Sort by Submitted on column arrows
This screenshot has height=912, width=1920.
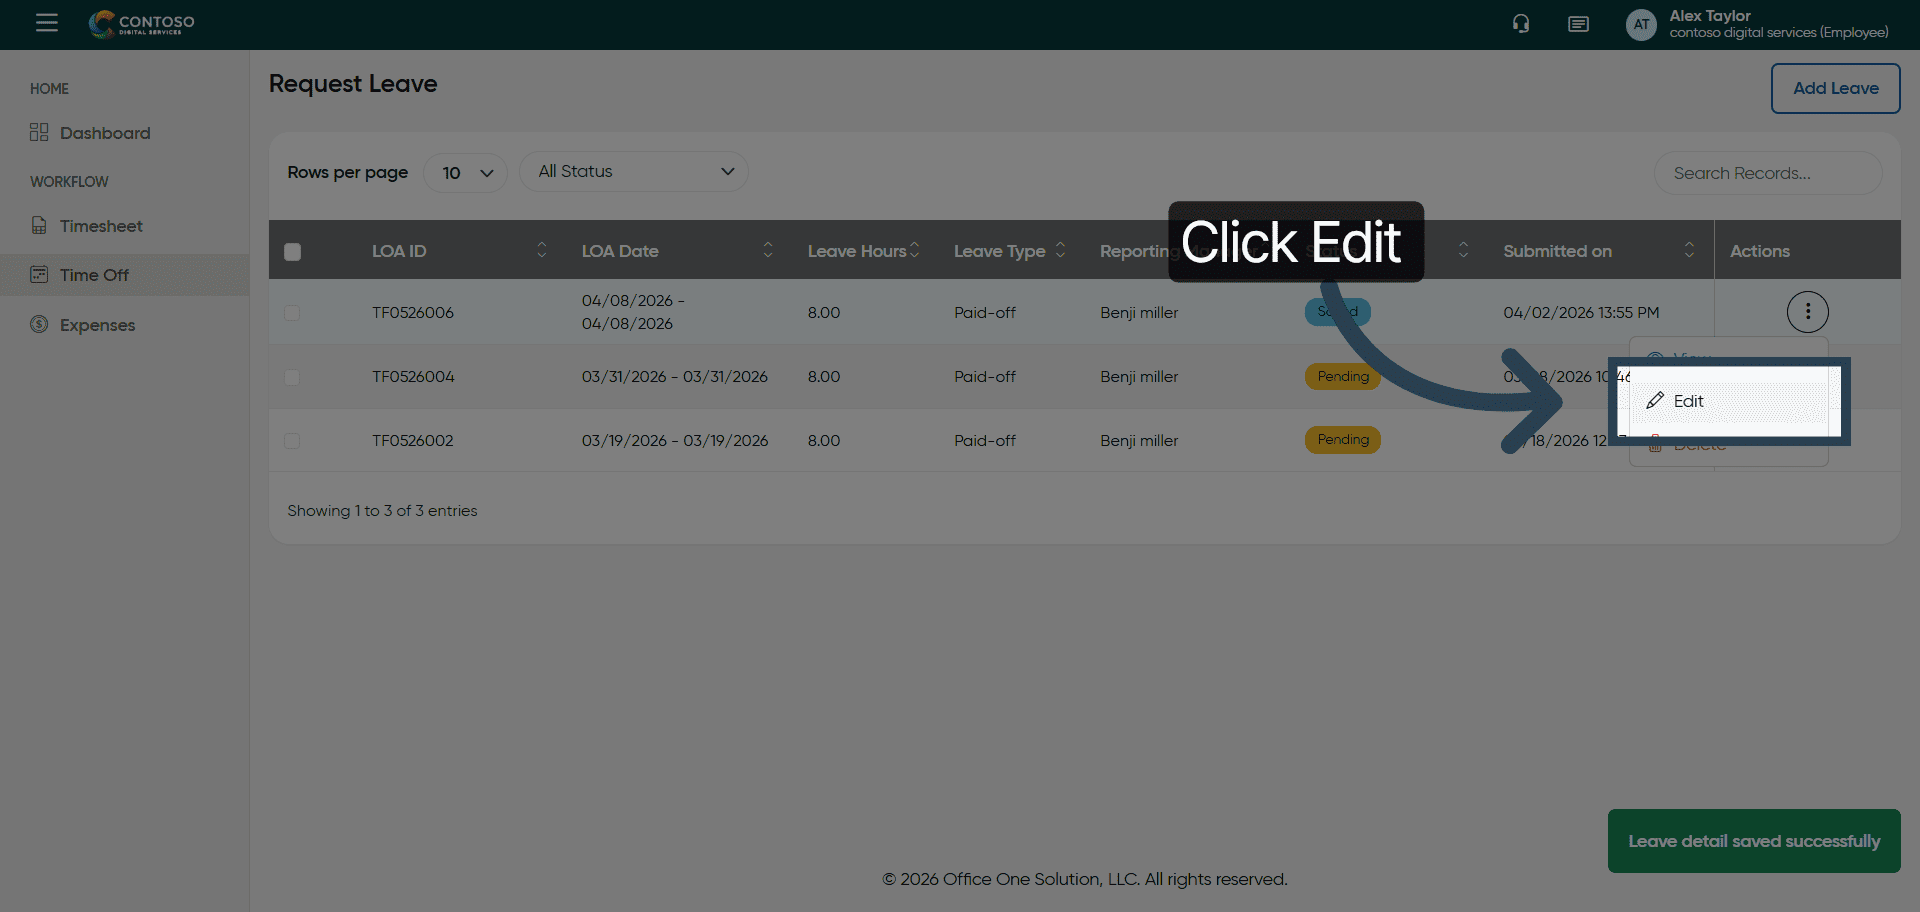click(1689, 250)
